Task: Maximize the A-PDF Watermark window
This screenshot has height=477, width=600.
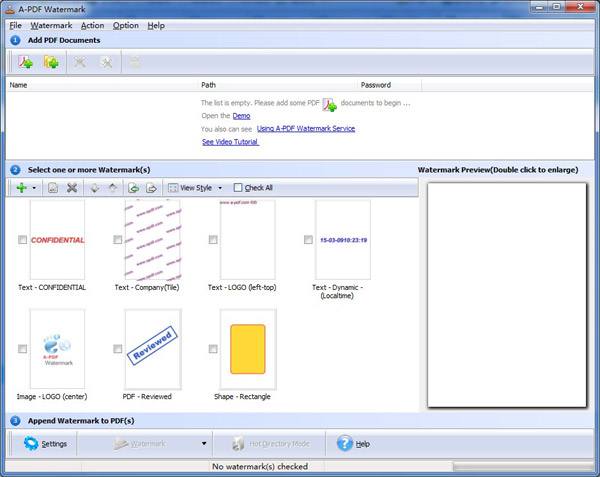Action: pyautogui.click(x=557, y=7)
